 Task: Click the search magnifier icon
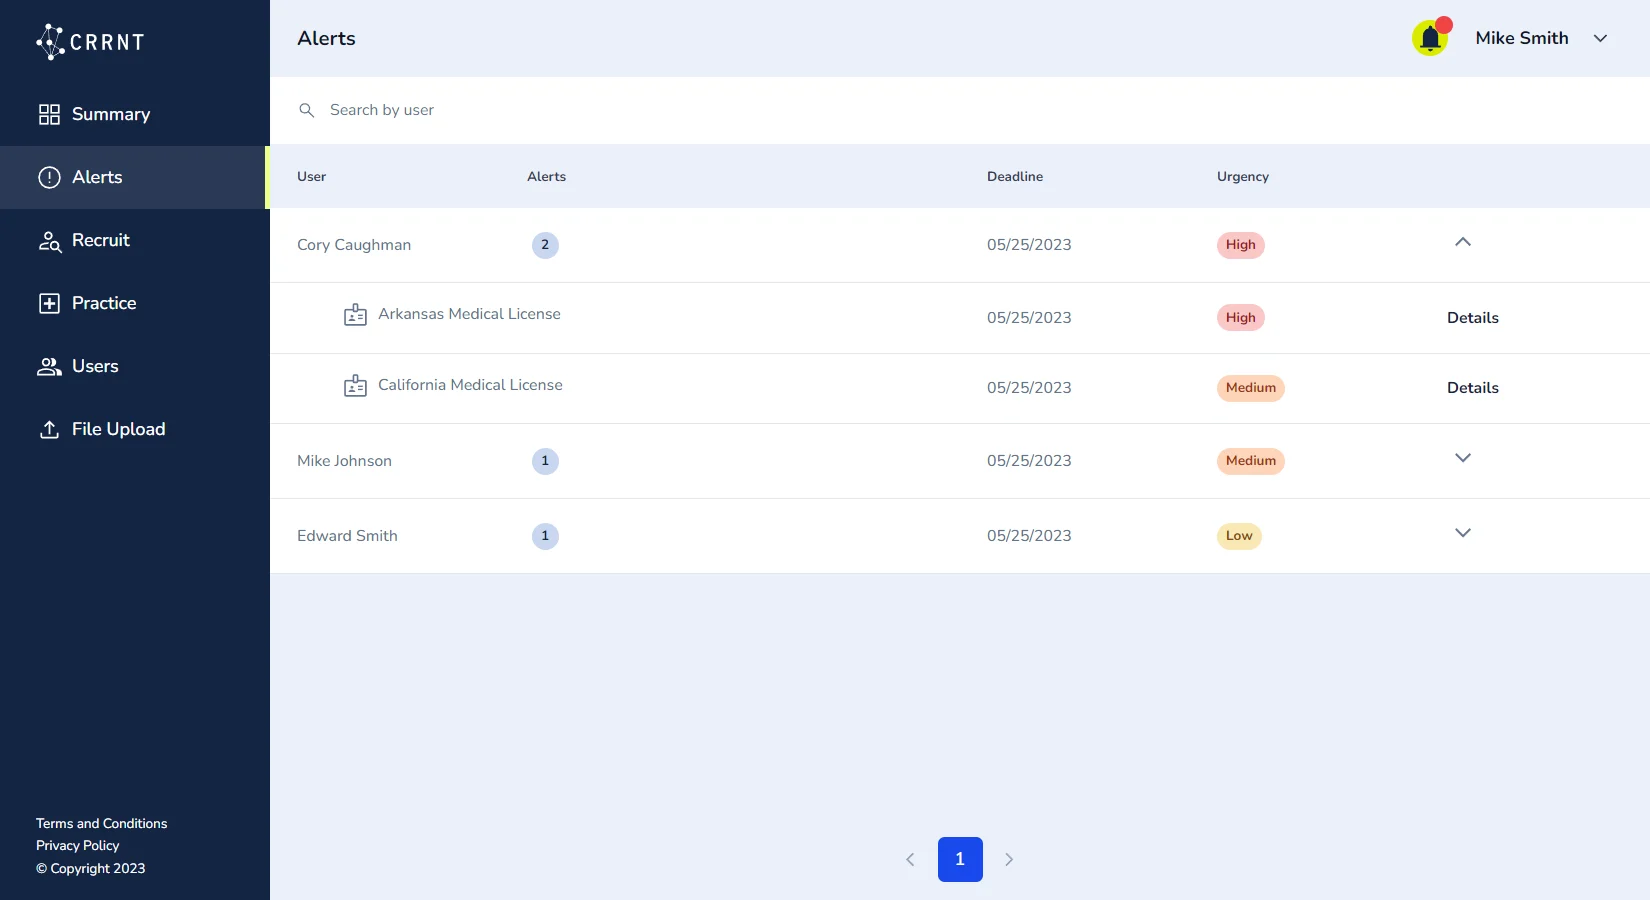click(x=307, y=110)
